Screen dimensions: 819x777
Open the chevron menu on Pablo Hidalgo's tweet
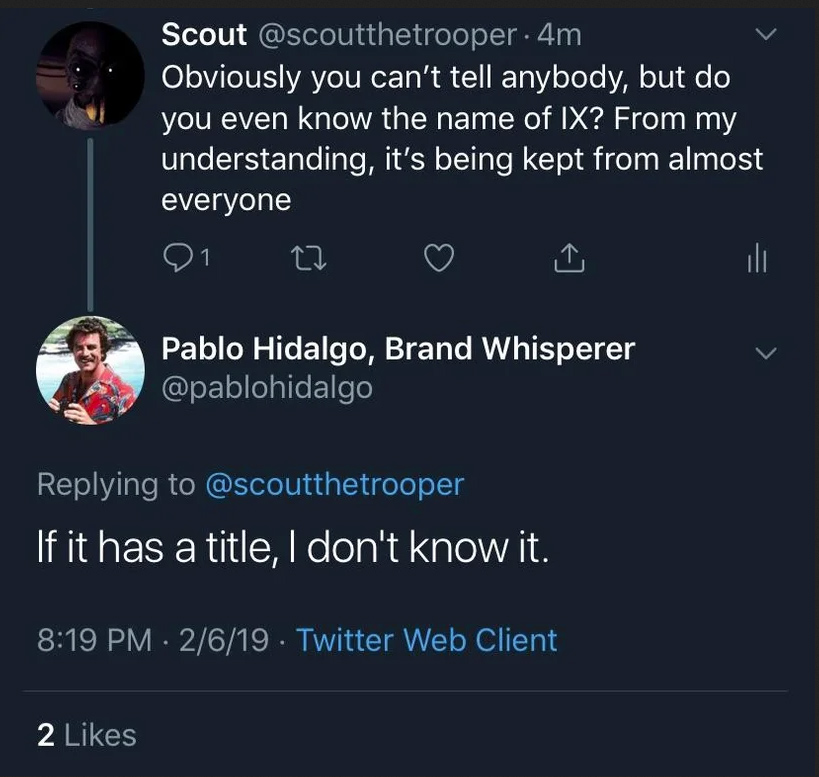tap(765, 354)
